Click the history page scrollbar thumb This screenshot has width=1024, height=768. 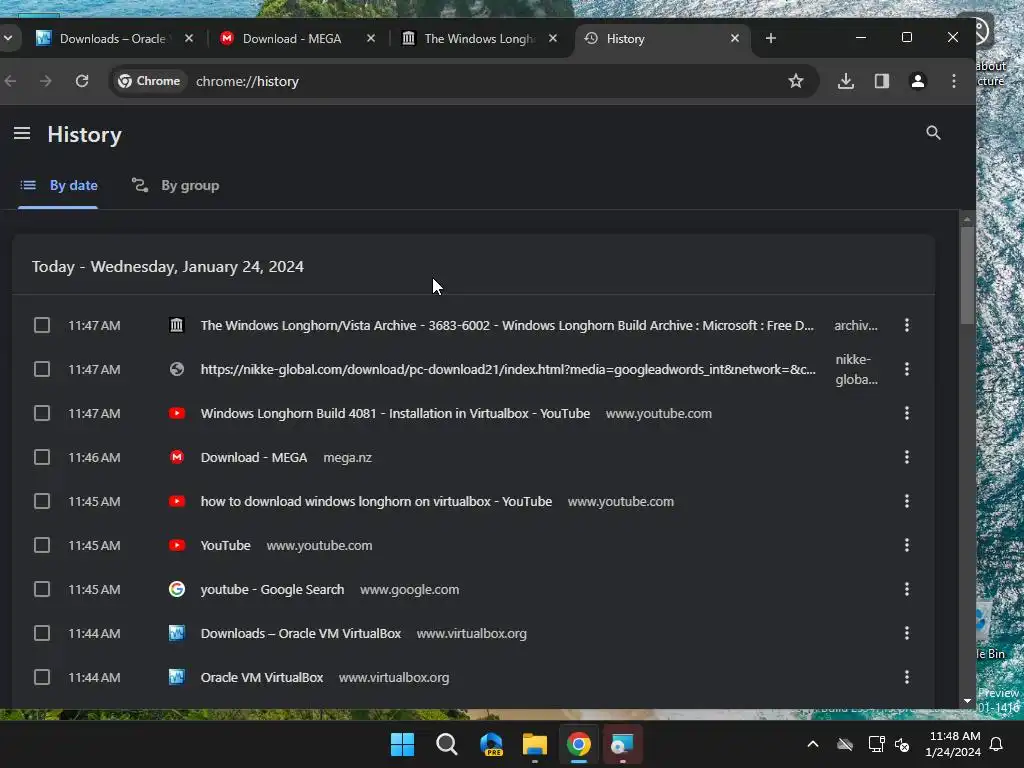pyautogui.click(x=967, y=274)
